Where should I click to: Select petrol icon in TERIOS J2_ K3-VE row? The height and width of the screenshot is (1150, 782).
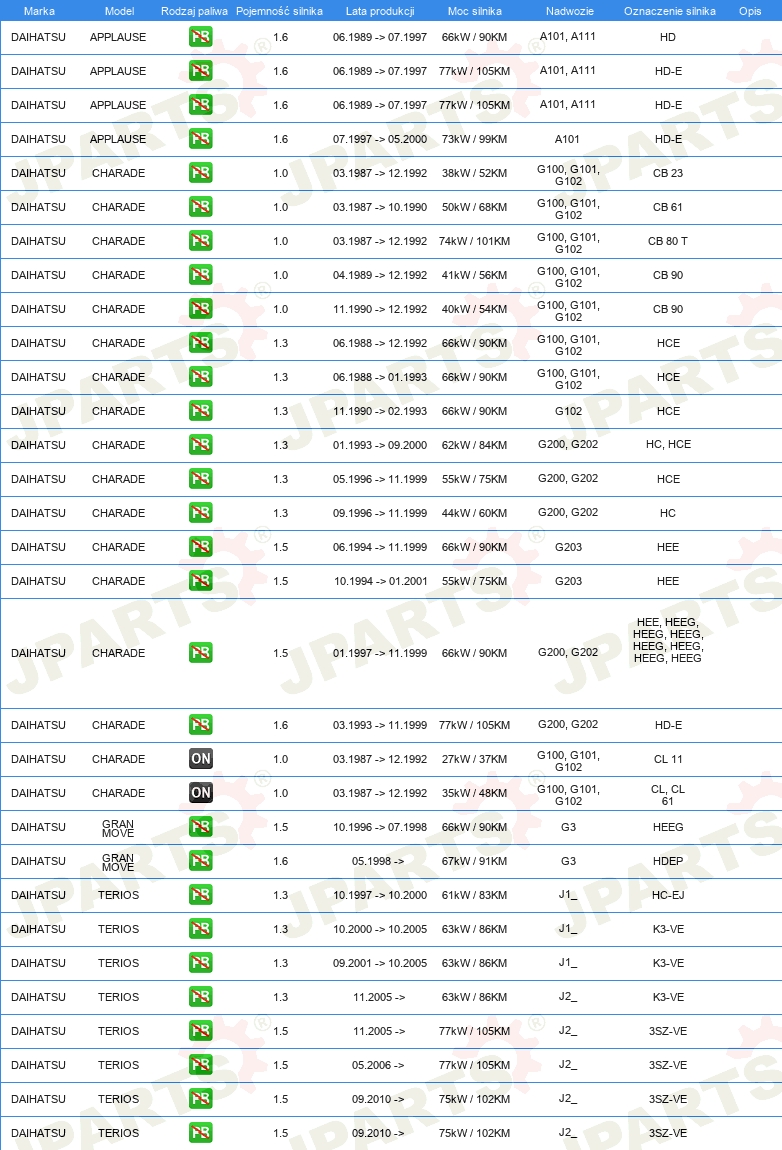tap(200, 997)
